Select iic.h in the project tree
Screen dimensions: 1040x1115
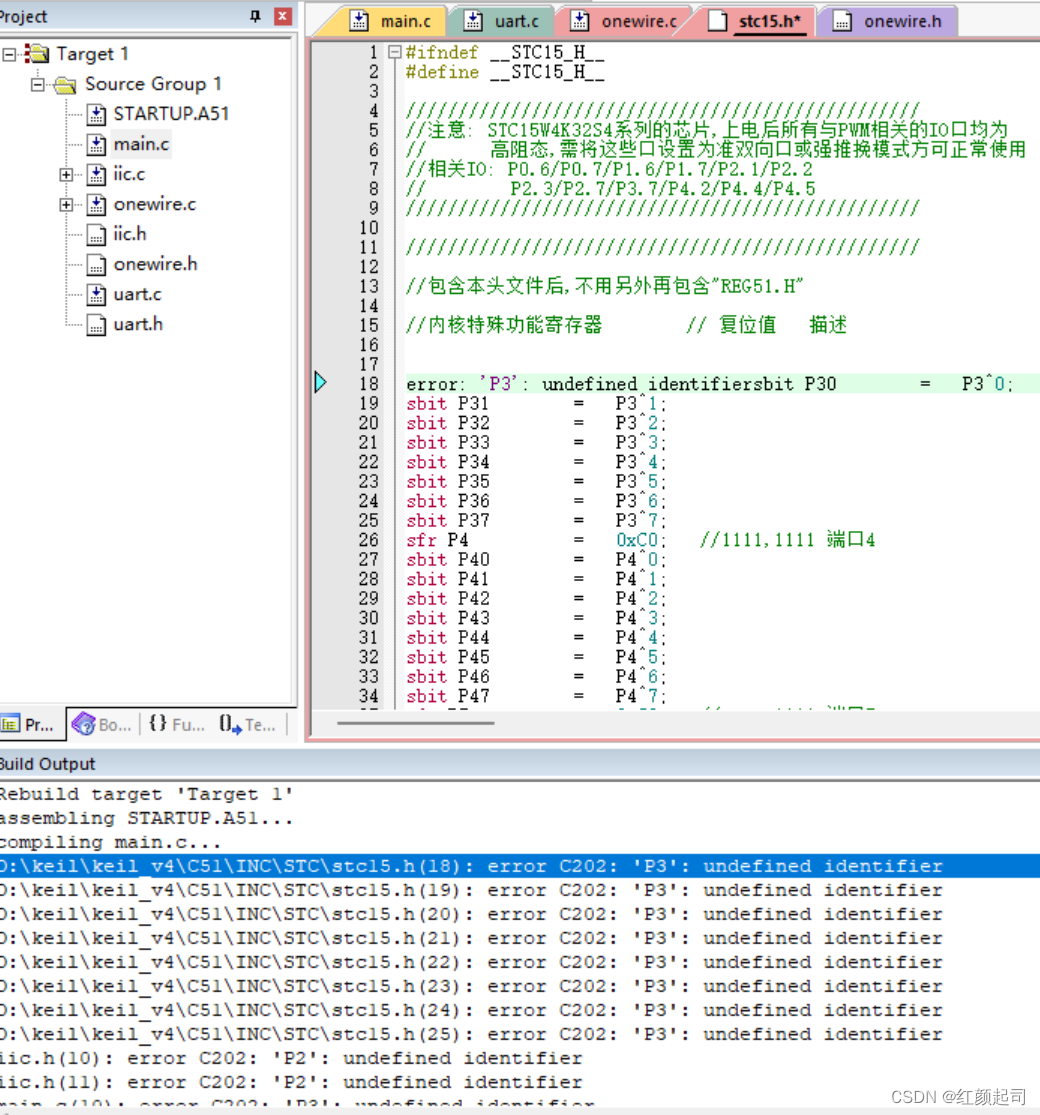click(129, 233)
